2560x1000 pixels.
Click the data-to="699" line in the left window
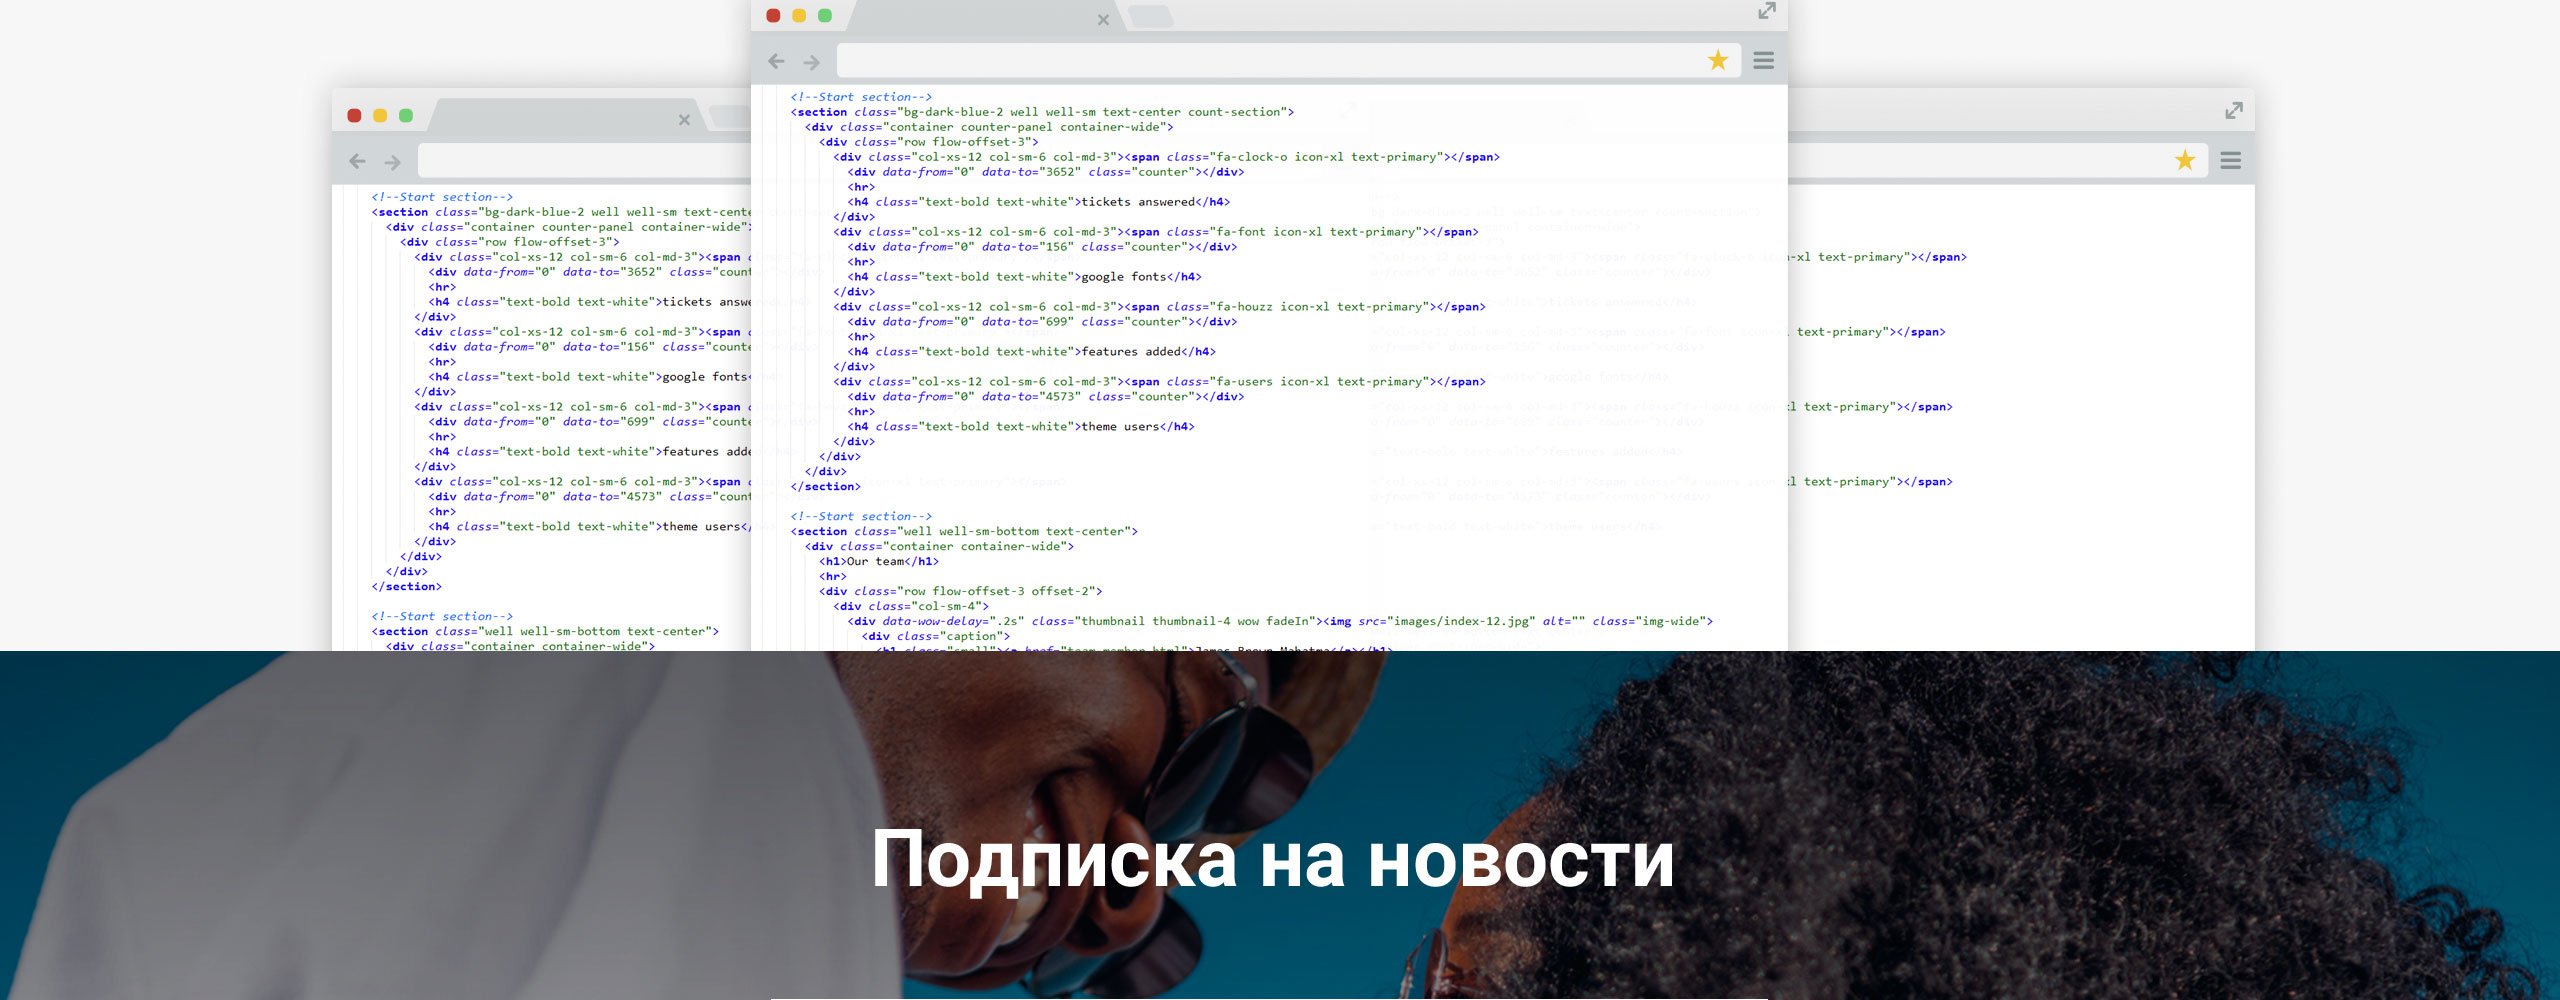(x=590, y=422)
